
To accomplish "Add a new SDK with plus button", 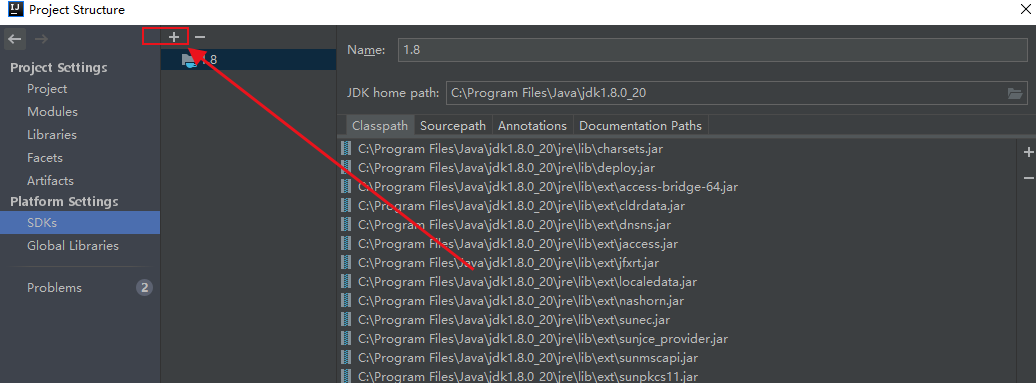I will tap(174, 37).
